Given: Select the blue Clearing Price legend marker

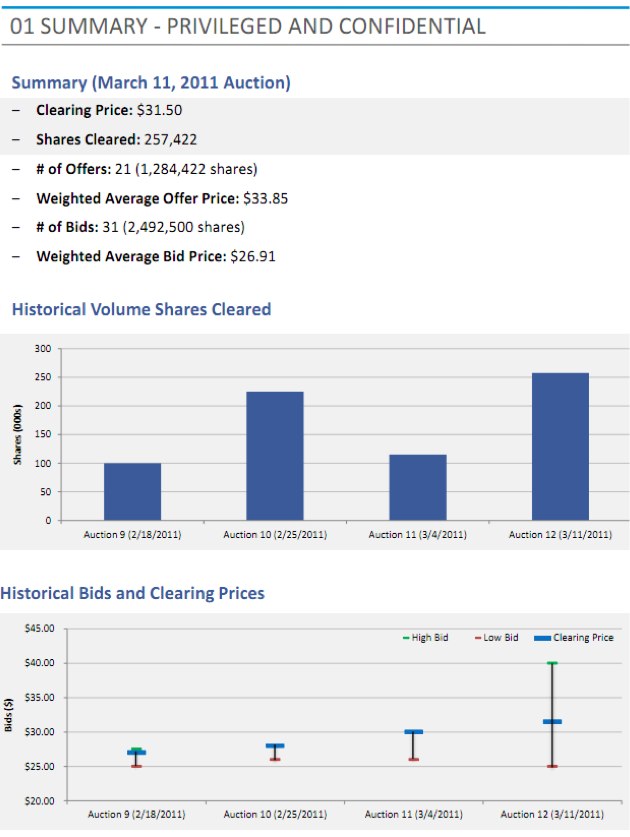Looking at the screenshot, I should pos(543,638).
